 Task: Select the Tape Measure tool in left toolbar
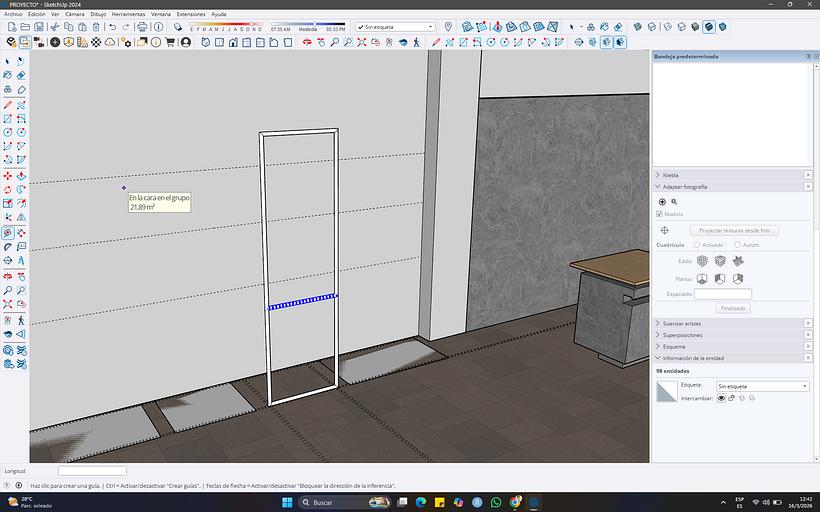8,233
